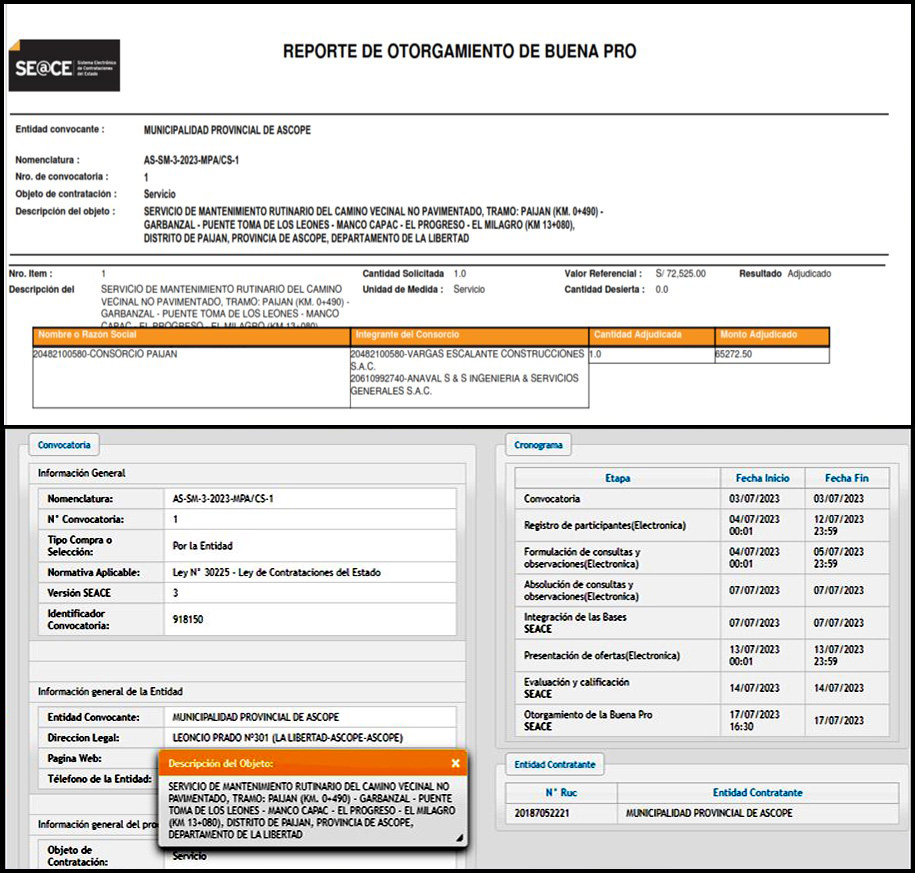Switch to the Cronograma tab
Screen dimensions: 915x873
tap(538, 445)
